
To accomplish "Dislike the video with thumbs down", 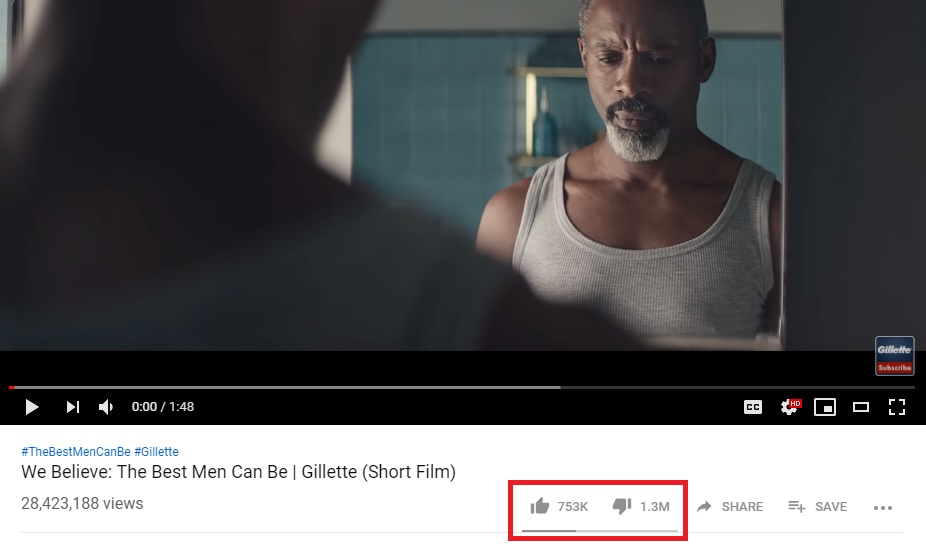I will pos(622,506).
